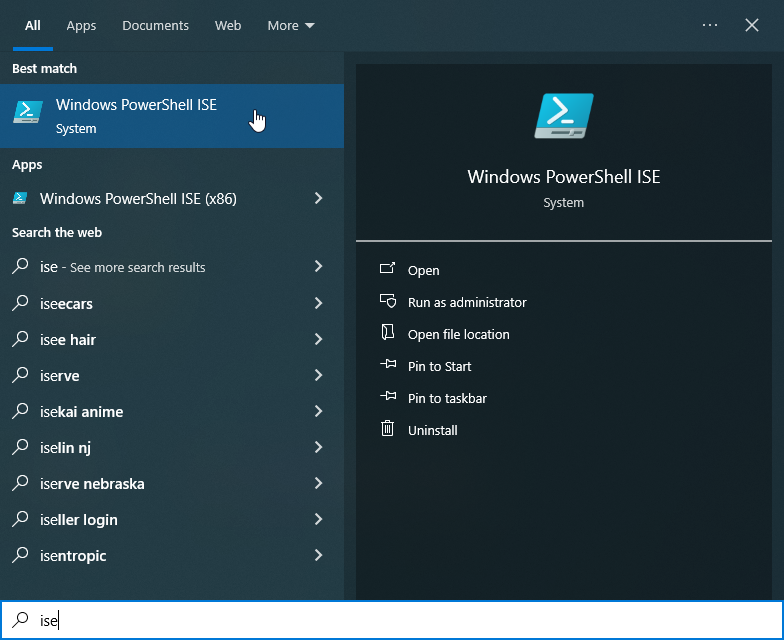Click the Pin to Start pin icon
Viewport: 784px width, 640px height.
coord(388,364)
